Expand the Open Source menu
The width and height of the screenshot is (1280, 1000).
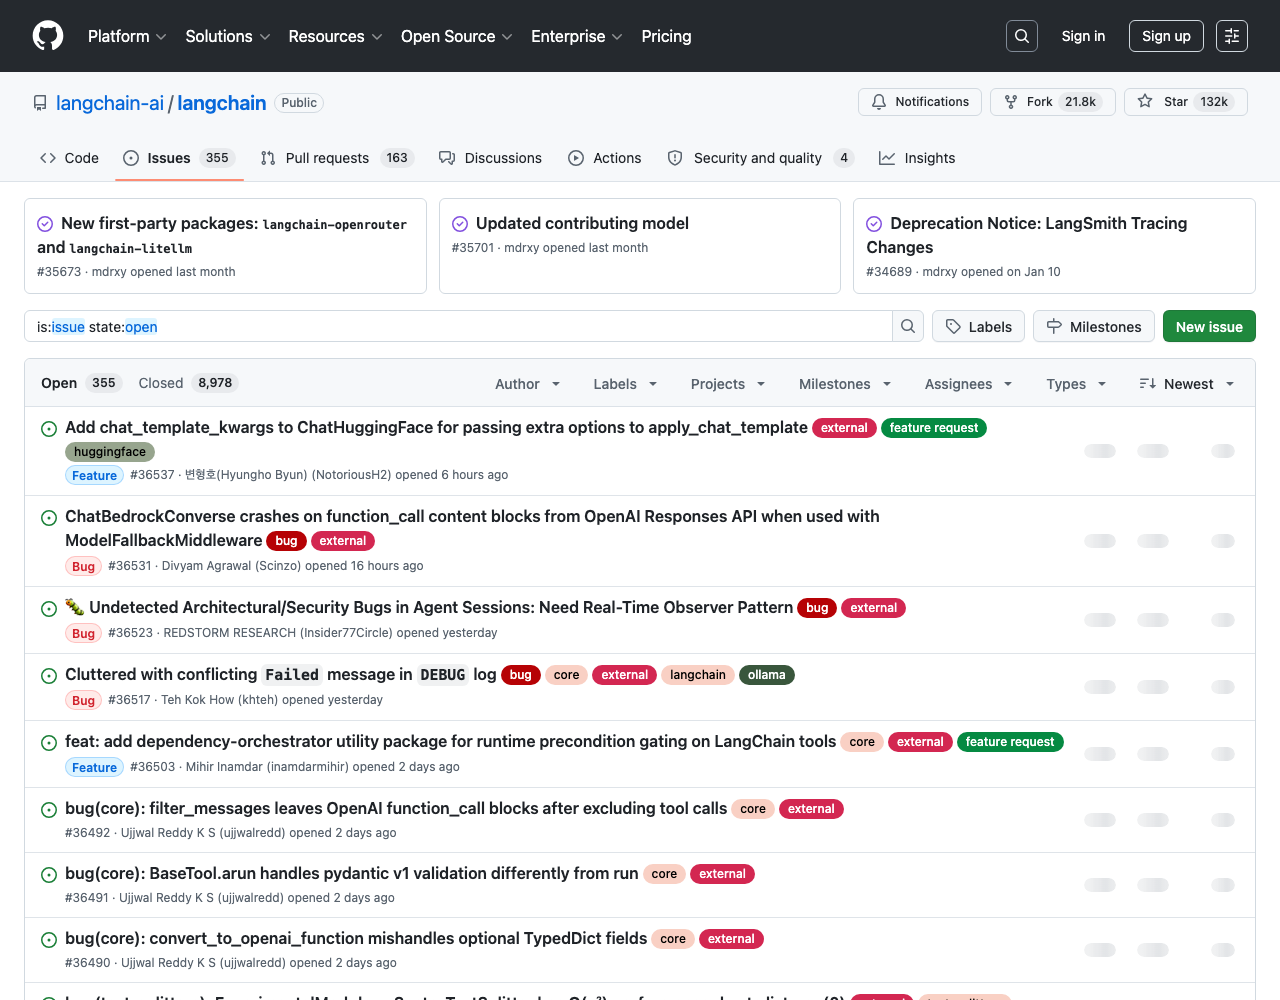[x=456, y=36]
